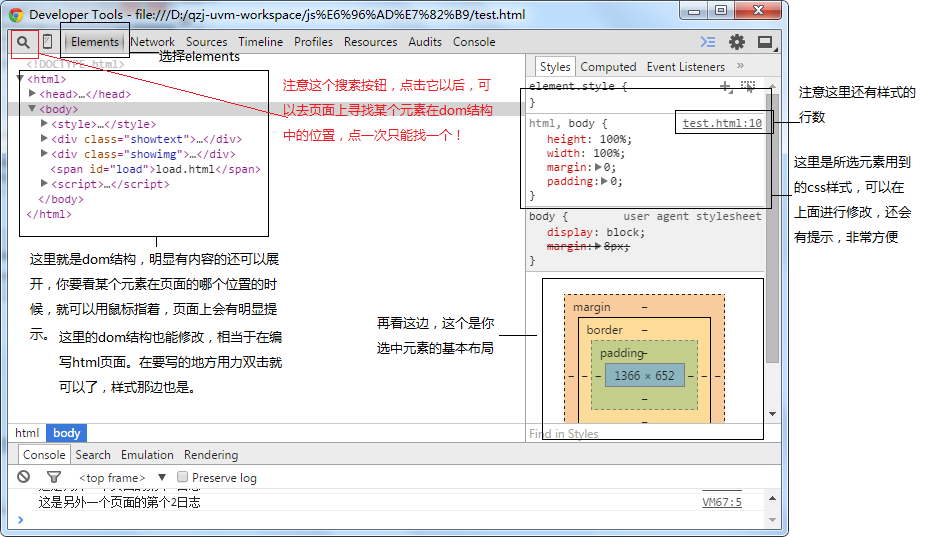The height and width of the screenshot is (537, 937).
Task: Click the Chrome logo in title bar
Action: coord(16,14)
